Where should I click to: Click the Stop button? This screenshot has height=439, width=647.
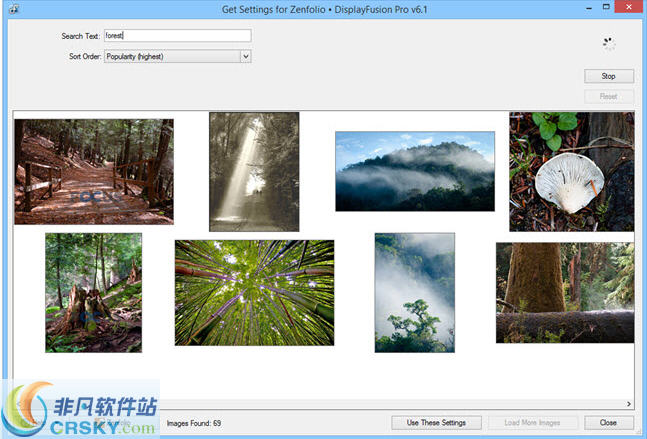coord(609,76)
